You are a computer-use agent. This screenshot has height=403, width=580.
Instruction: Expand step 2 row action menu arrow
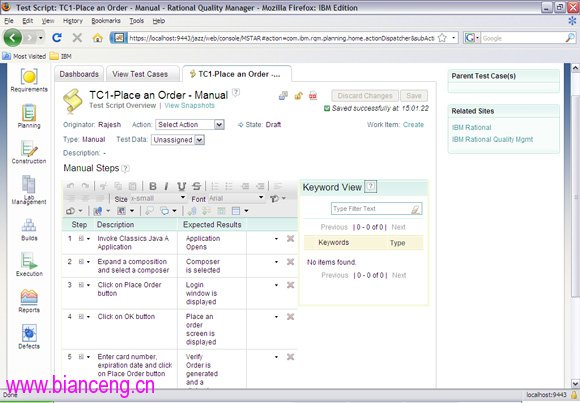88,262
